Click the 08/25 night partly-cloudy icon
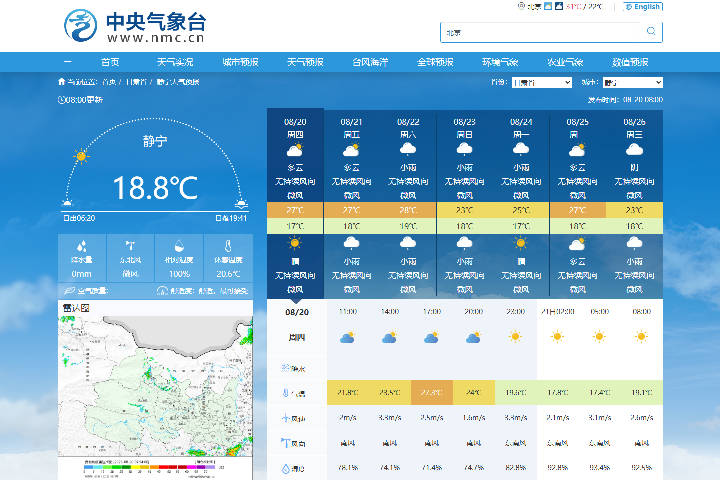The width and height of the screenshot is (720, 480). [x=577, y=243]
